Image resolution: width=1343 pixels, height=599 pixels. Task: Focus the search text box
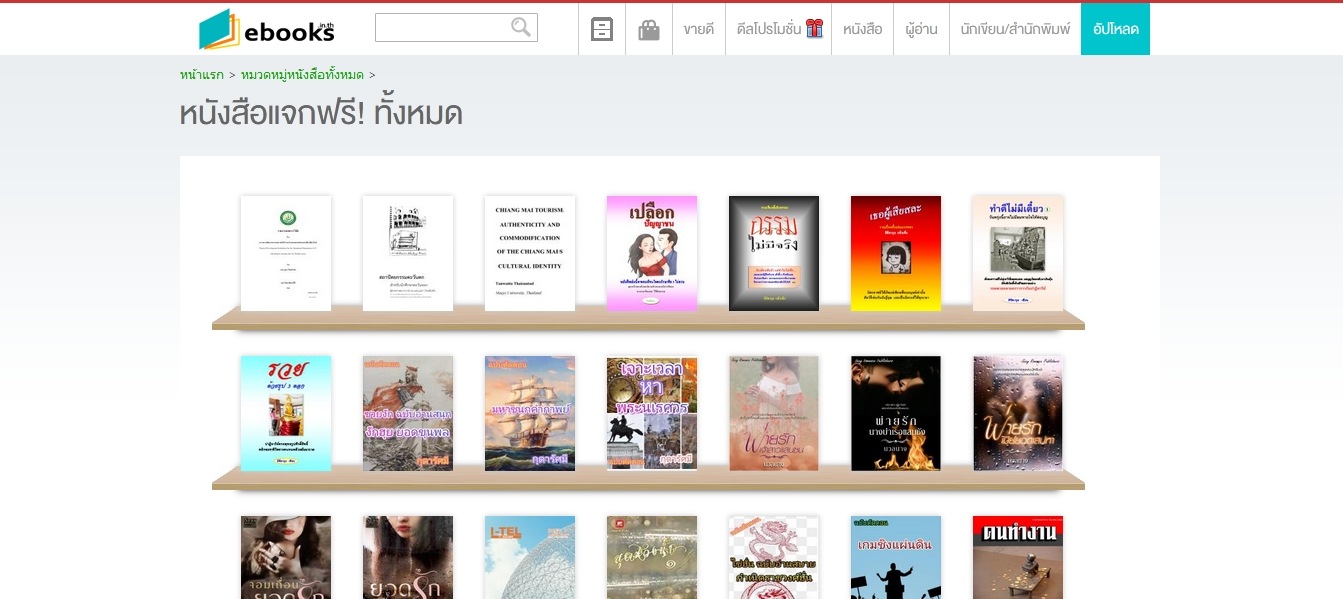[x=456, y=27]
